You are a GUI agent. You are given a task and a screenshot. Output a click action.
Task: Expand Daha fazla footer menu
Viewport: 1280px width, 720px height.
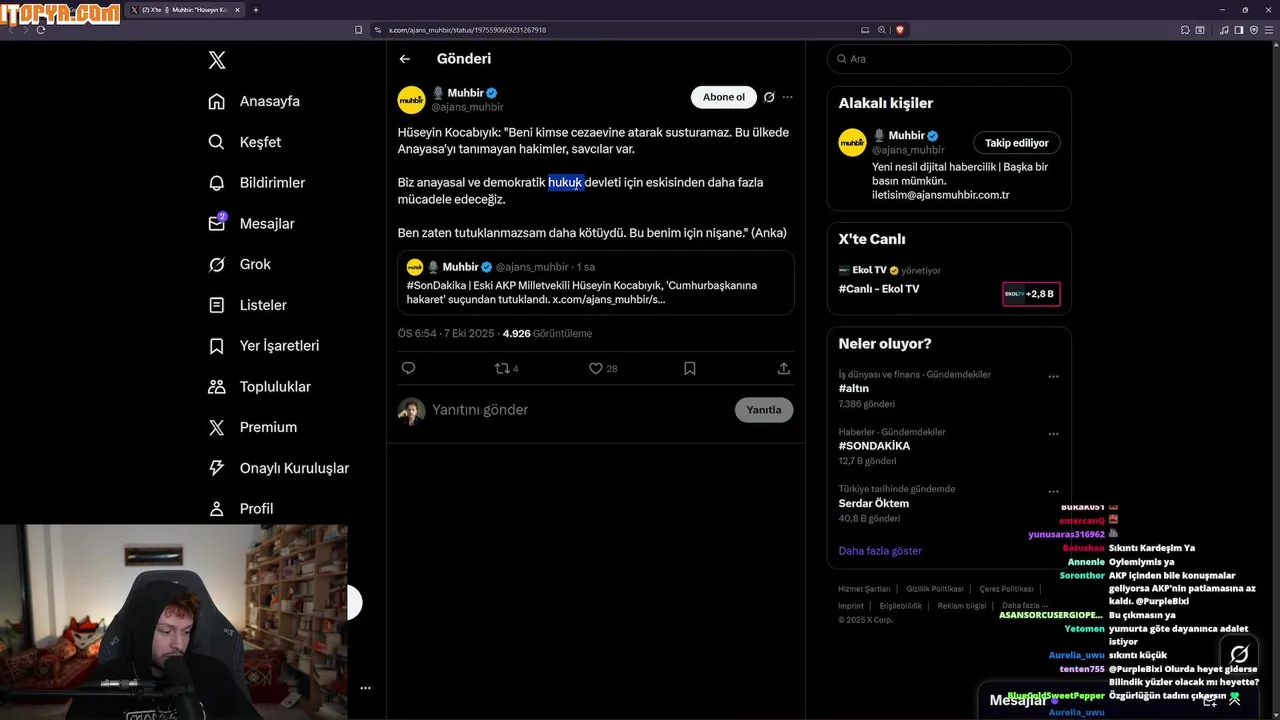pyautogui.click(x=1025, y=605)
